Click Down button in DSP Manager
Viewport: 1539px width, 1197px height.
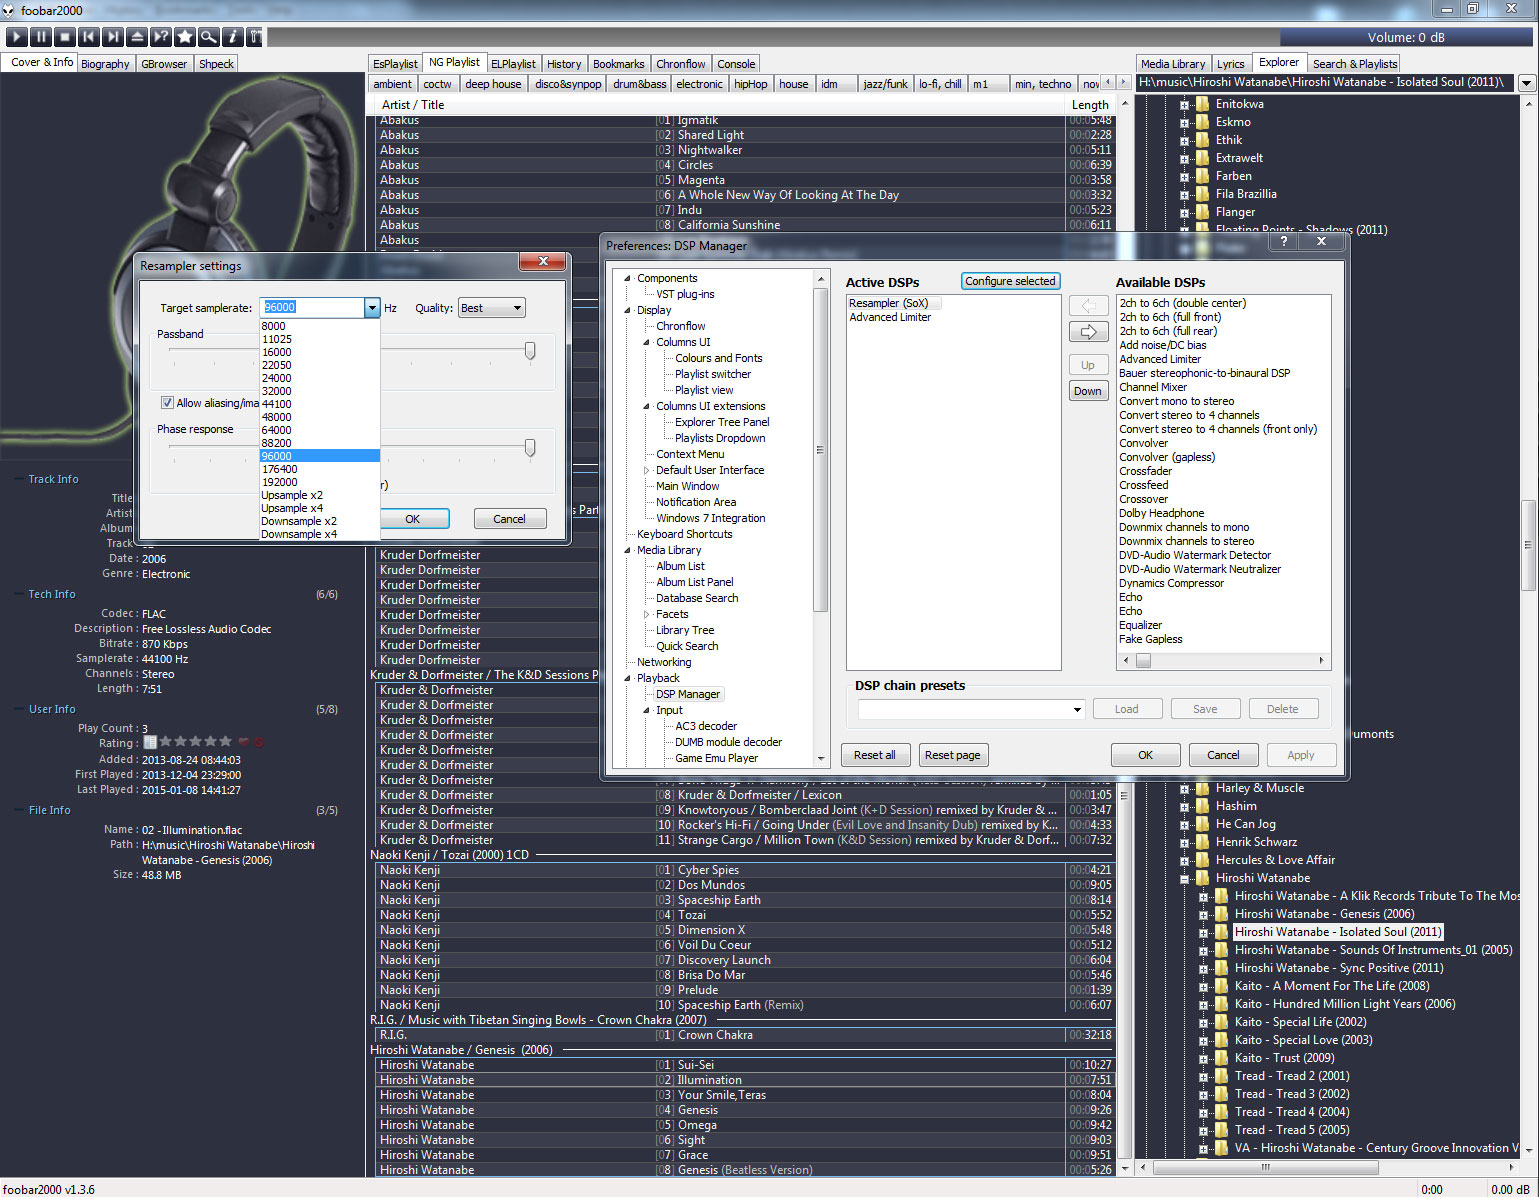[x=1088, y=391]
